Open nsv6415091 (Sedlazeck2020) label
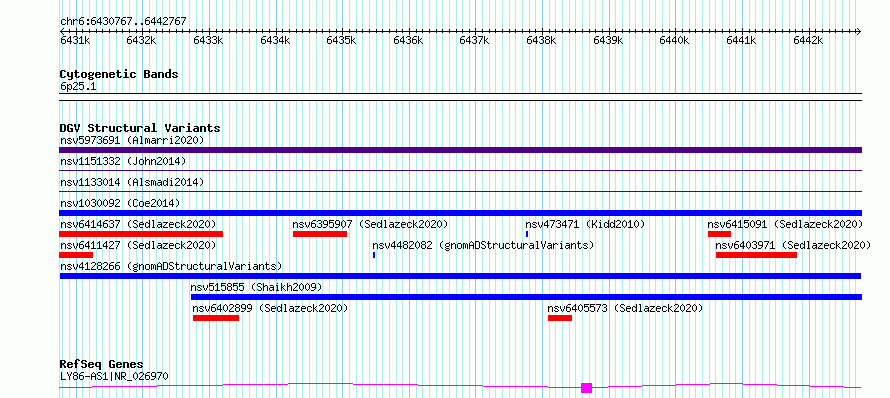This screenshot has height=398, width=890. click(785, 224)
